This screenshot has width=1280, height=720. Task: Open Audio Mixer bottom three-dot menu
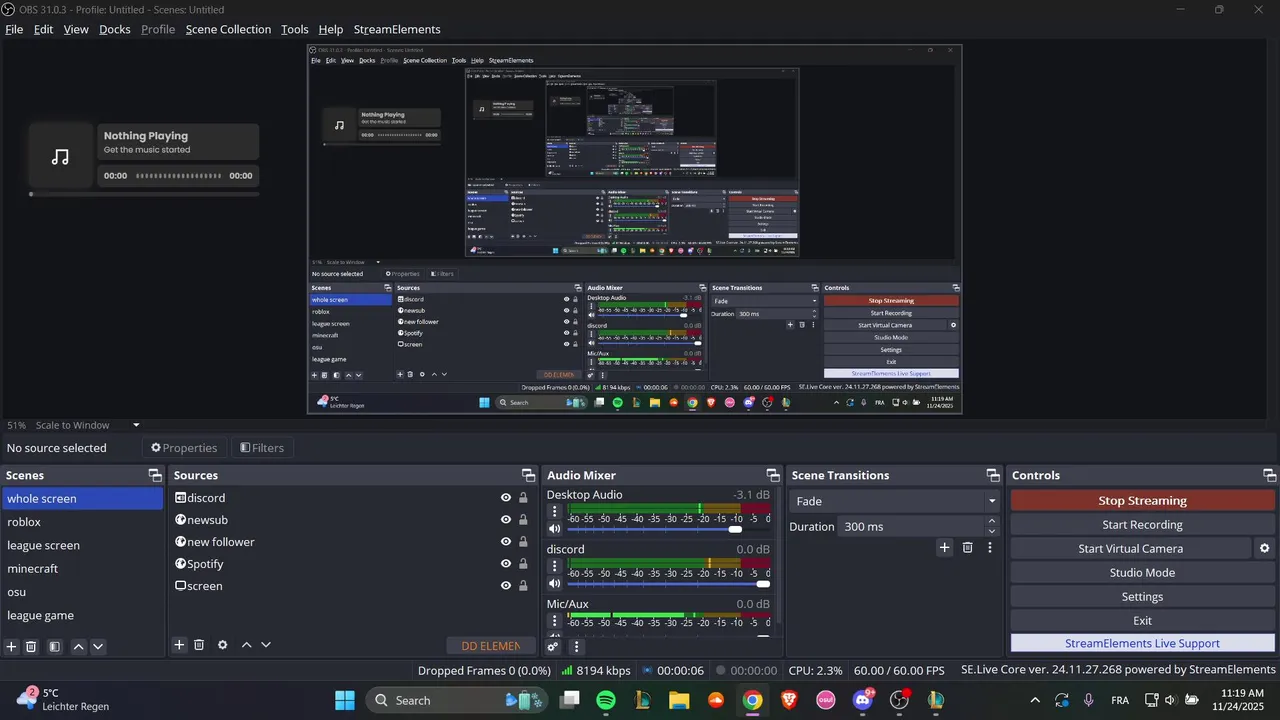coord(576,647)
